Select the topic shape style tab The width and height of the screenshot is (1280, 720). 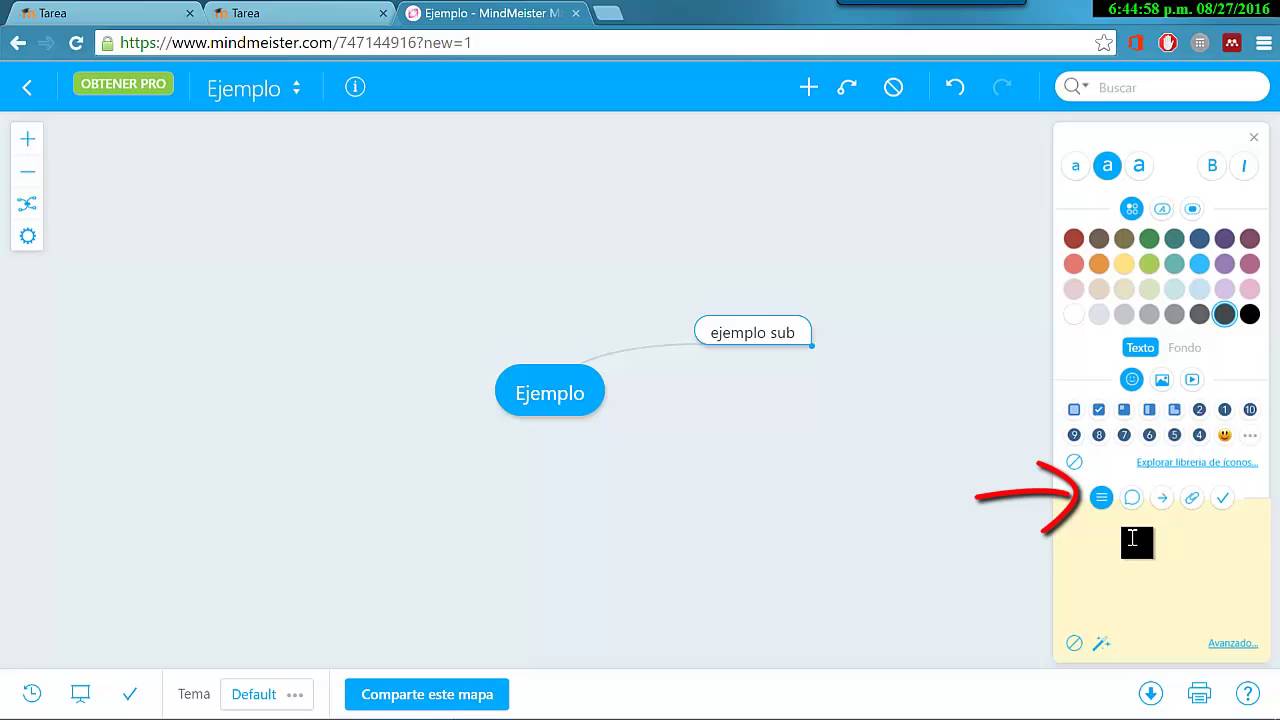1192,209
